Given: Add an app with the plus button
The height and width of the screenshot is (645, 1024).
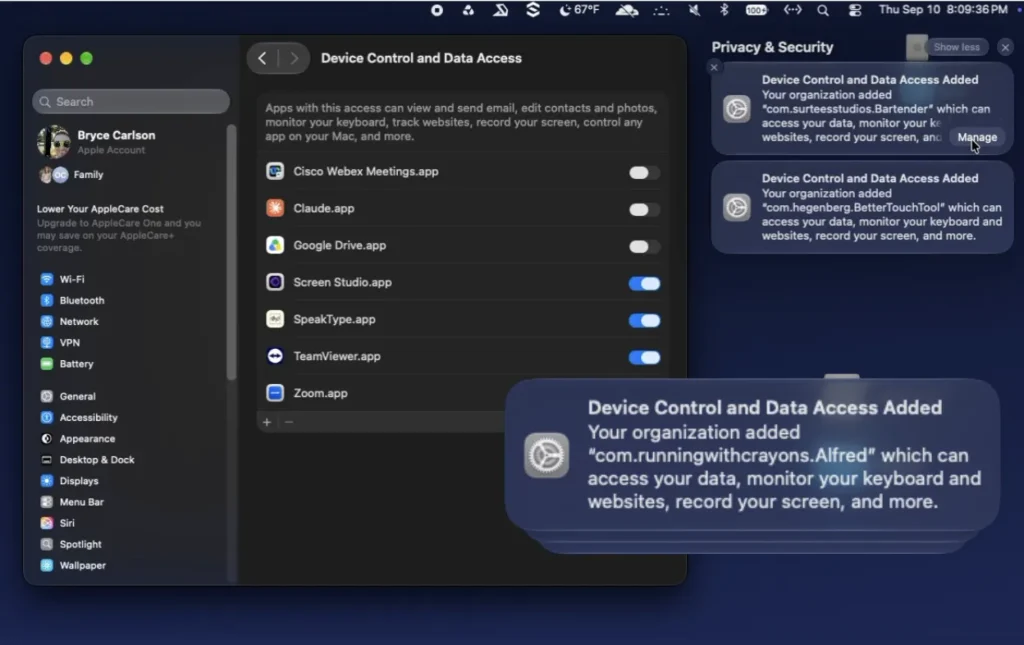Looking at the screenshot, I should tap(266, 422).
